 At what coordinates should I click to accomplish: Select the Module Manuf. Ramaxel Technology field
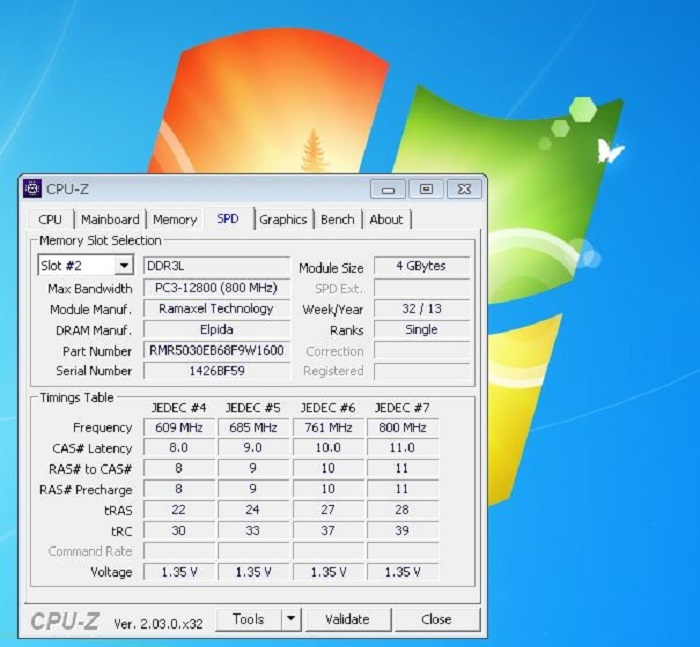pyautogui.click(x=216, y=309)
